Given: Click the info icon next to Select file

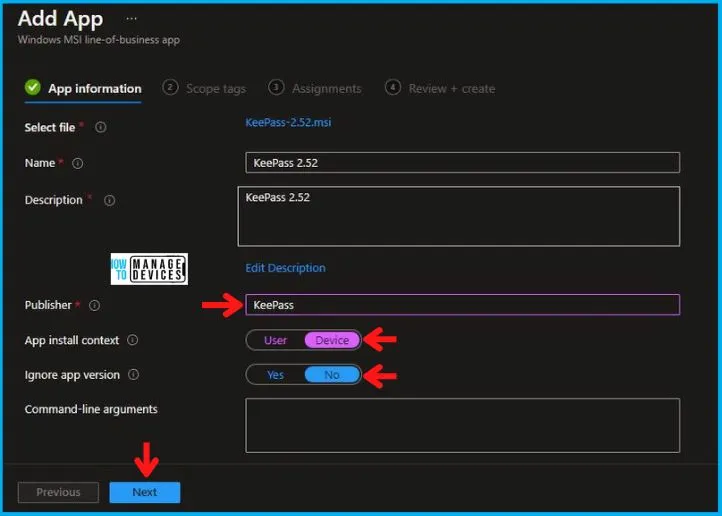Looking at the screenshot, I should pos(101,128).
